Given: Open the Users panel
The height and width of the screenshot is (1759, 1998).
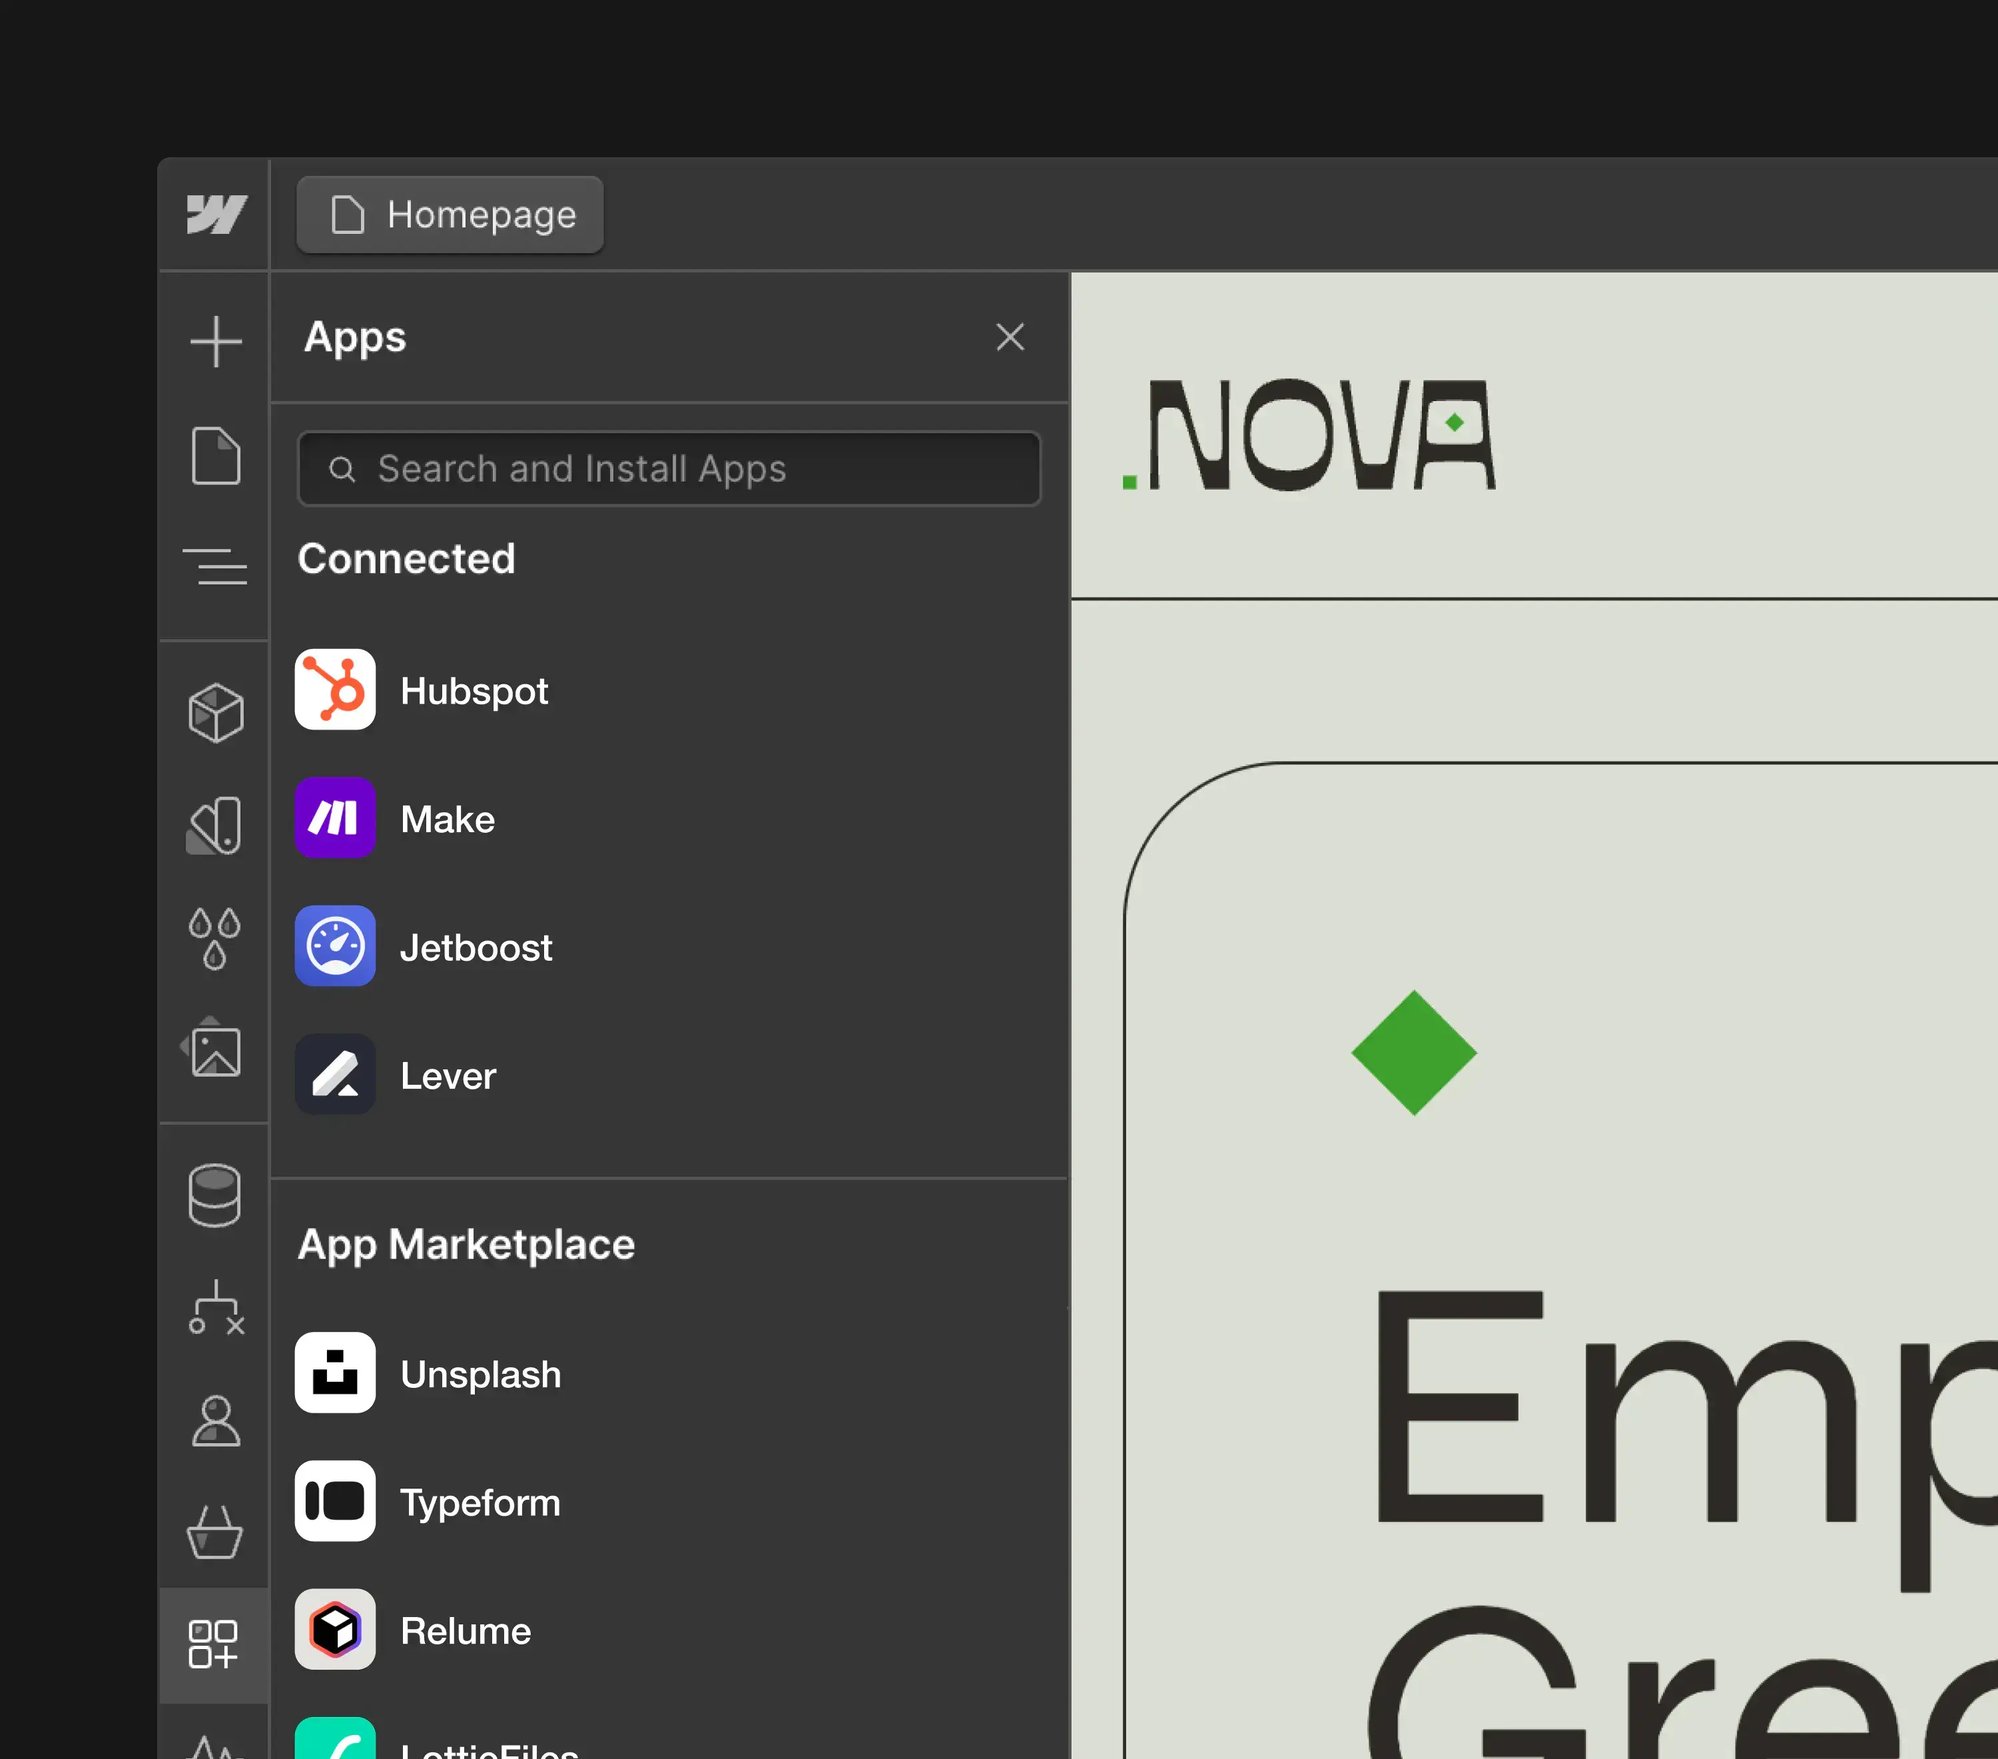Looking at the screenshot, I should click(x=214, y=1424).
